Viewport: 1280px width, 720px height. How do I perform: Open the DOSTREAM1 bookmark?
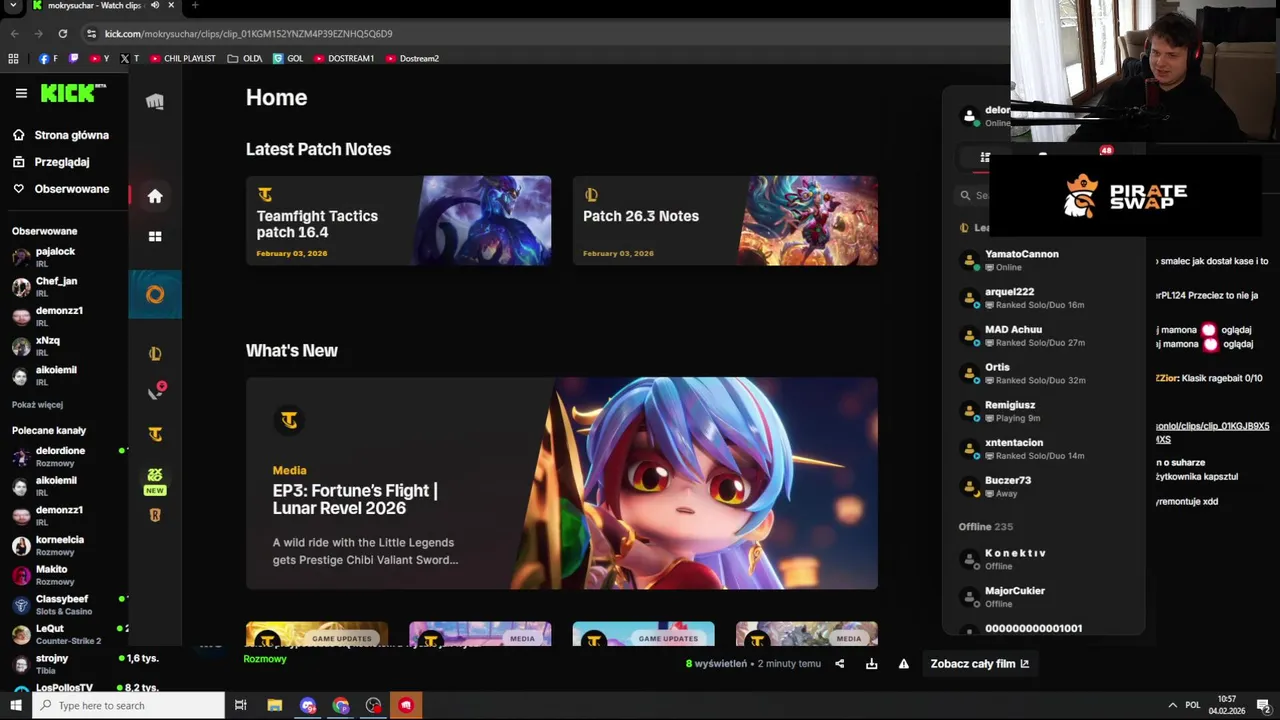pyautogui.click(x=344, y=58)
